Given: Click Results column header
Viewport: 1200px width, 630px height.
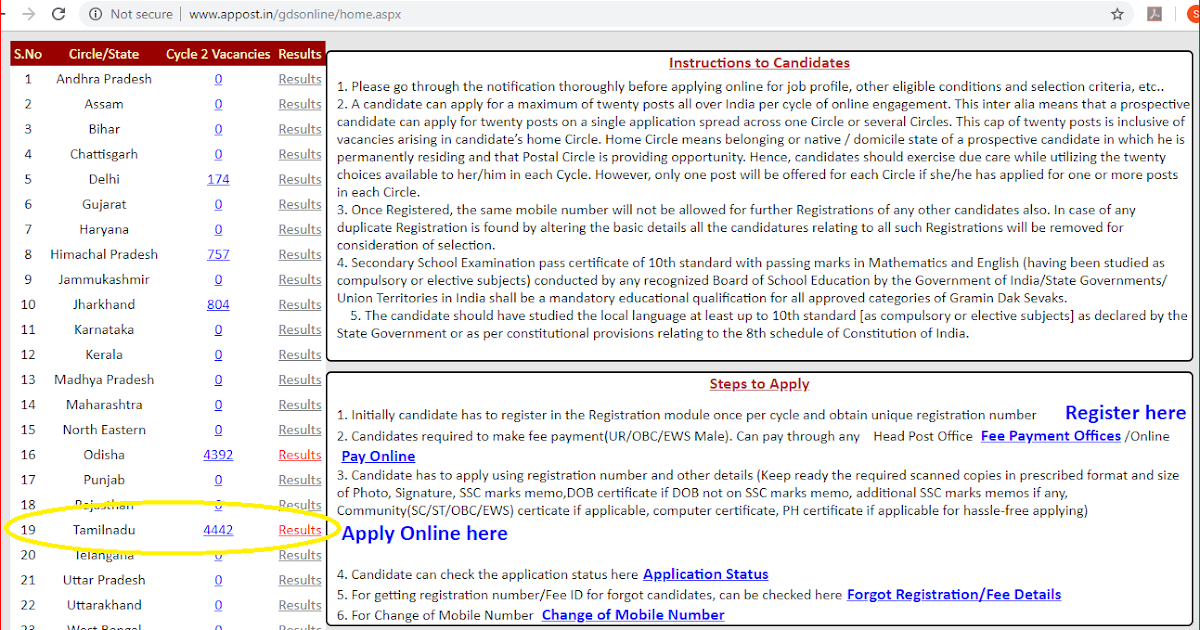Looking at the screenshot, I should tap(300, 54).
